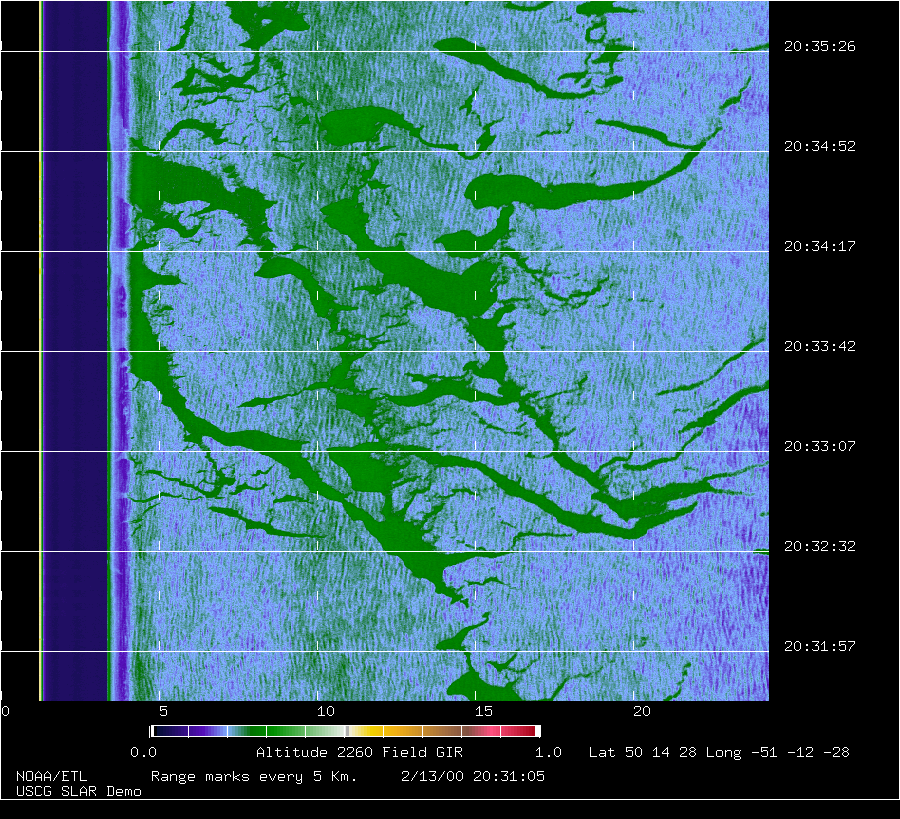Click the range axis label 5
The width and height of the screenshot is (900, 819).
click(x=164, y=711)
